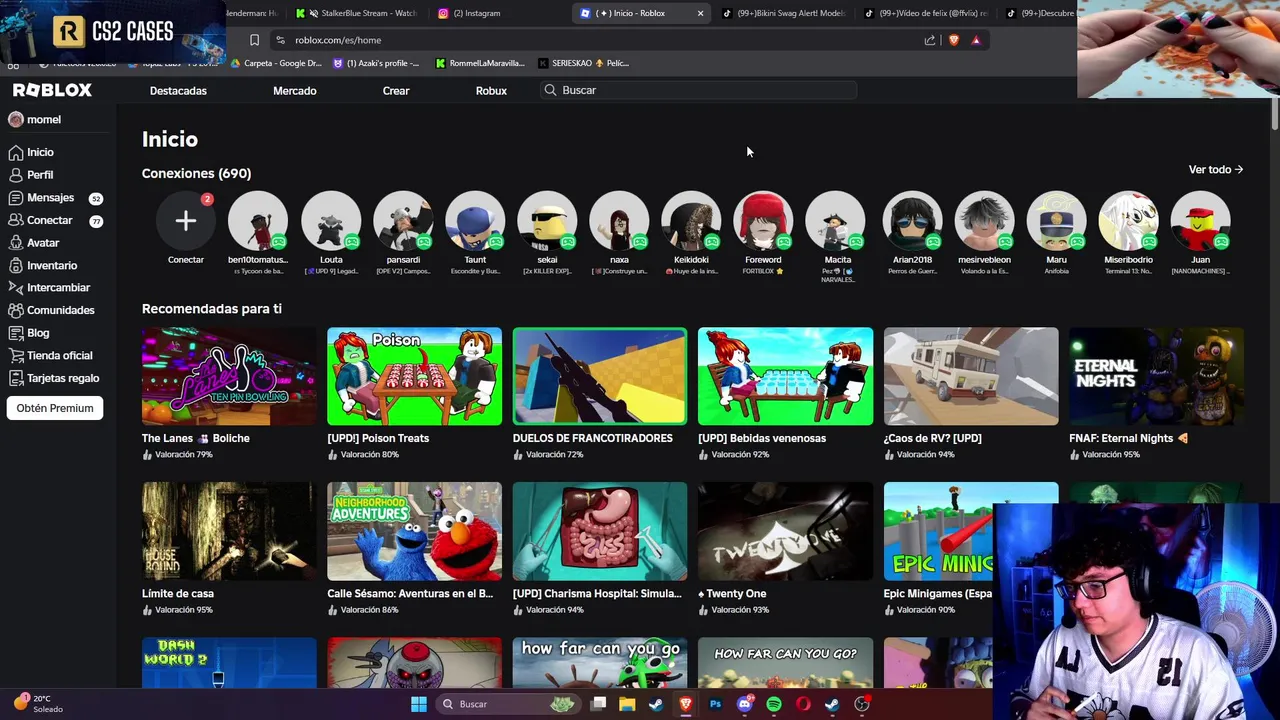Open Spotify from the taskbar
Viewport: 1280px width, 720px height.
[x=774, y=704]
